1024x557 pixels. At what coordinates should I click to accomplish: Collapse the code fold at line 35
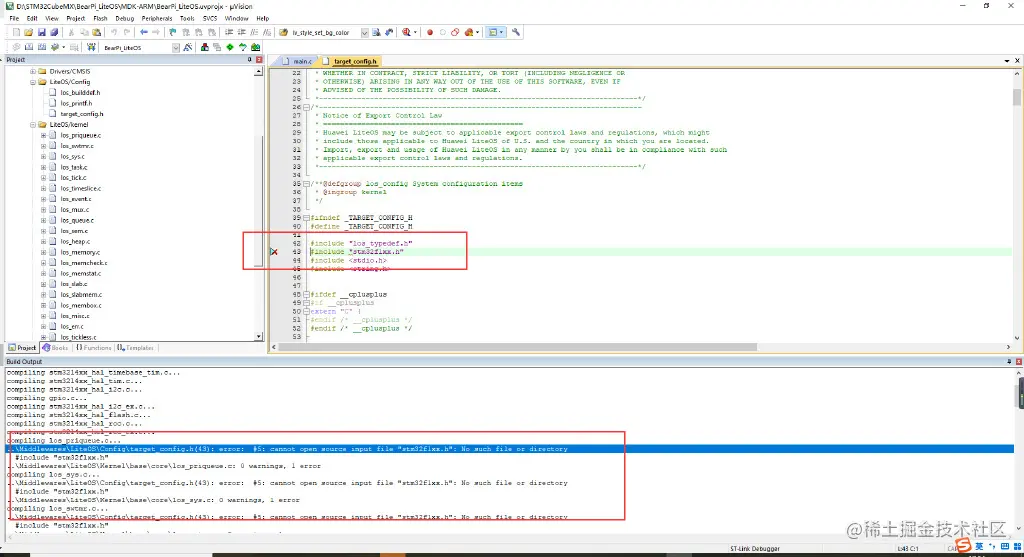click(x=306, y=184)
